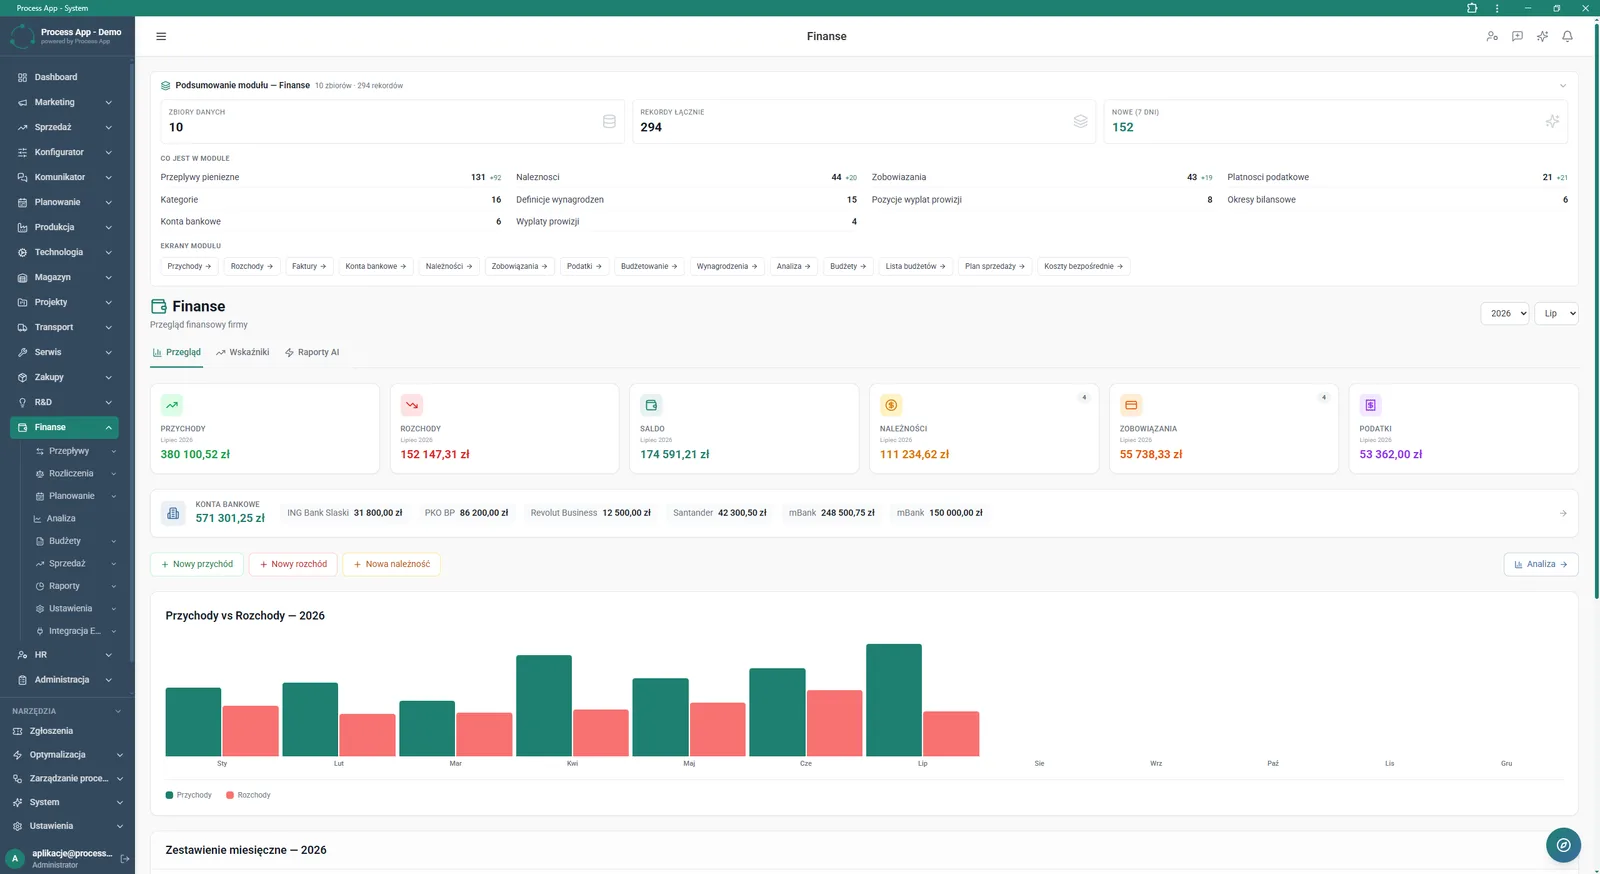Go to the Plan sprzedaży screen
The image size is (1600, 874).
click(x=995, y=266)
